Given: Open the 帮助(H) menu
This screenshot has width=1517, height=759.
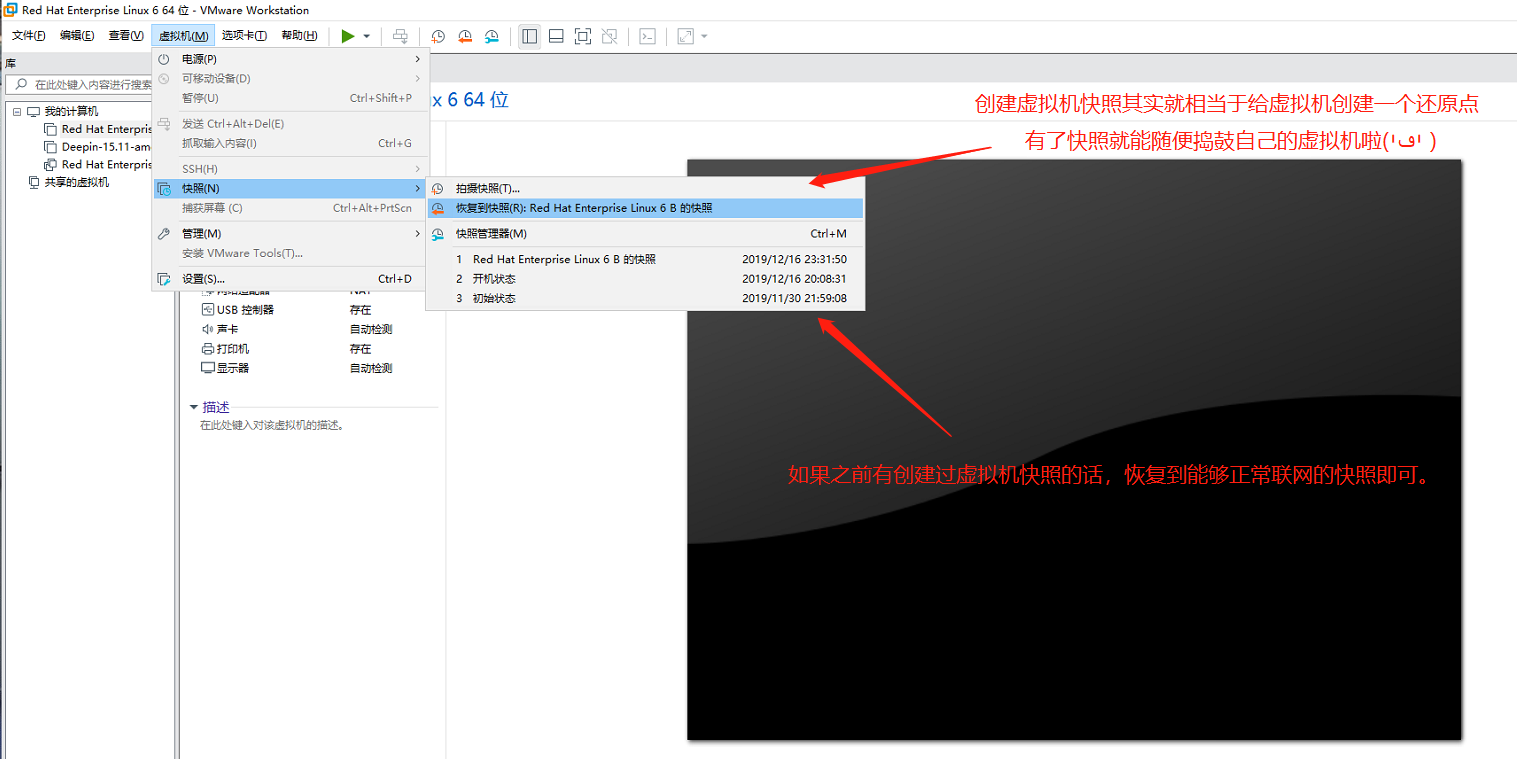Looking at the screenshot, I should (x=299, y=36).
